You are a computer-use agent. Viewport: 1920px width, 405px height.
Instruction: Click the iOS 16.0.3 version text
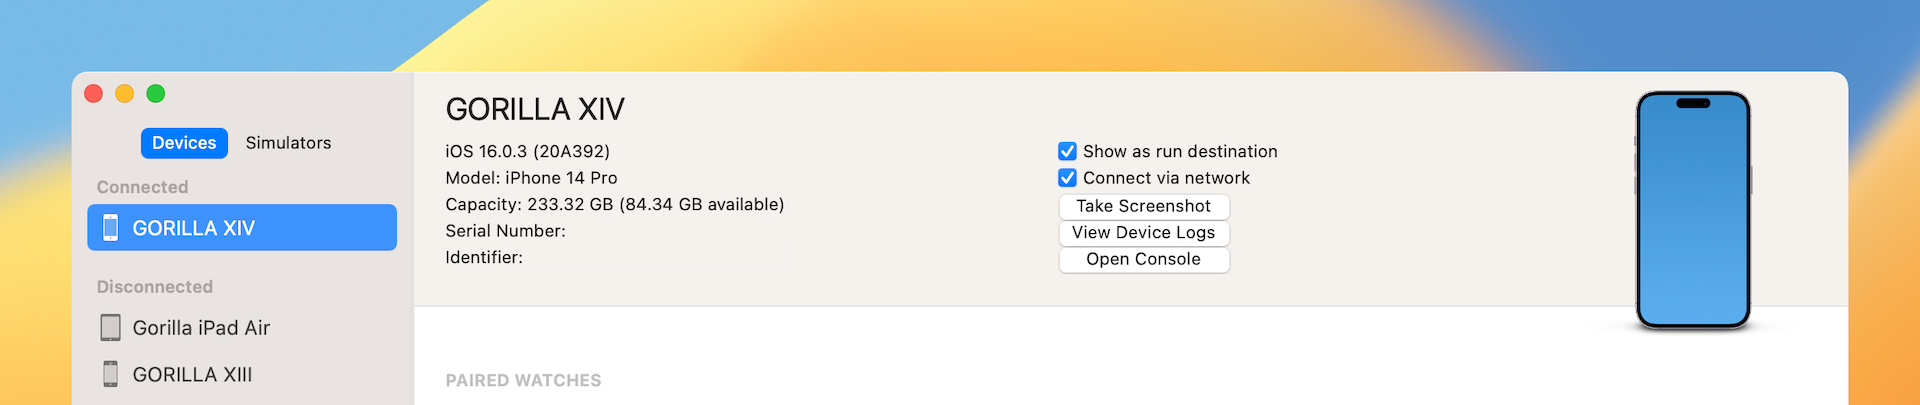coord(527,152)
